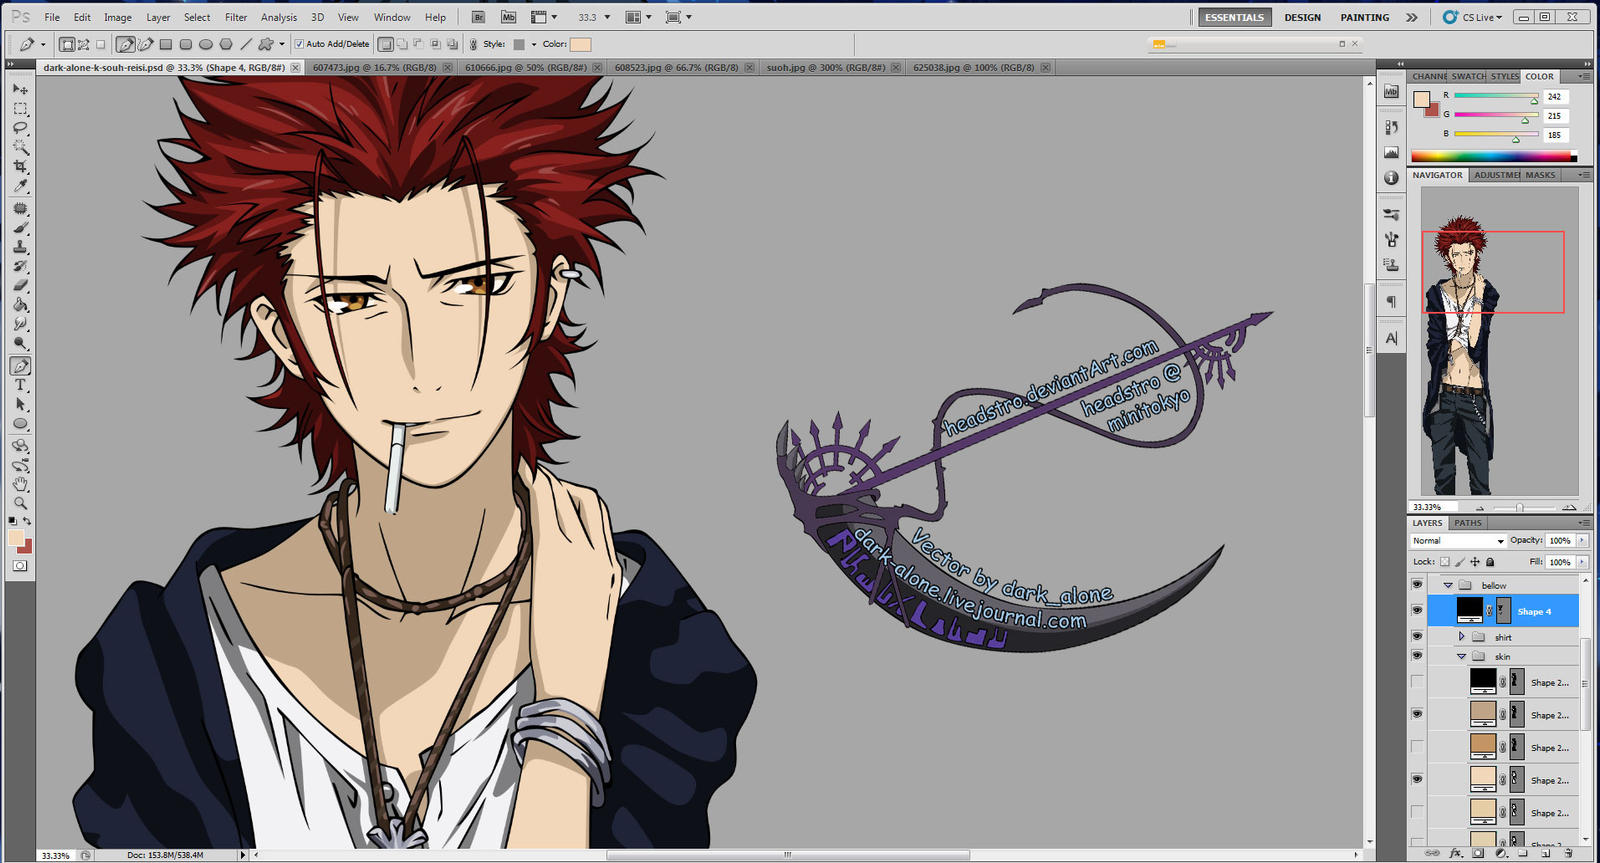Open the Paragraph panel icon
Viewport: 1600px width, 863px height.
click(x=1391, y=302)
